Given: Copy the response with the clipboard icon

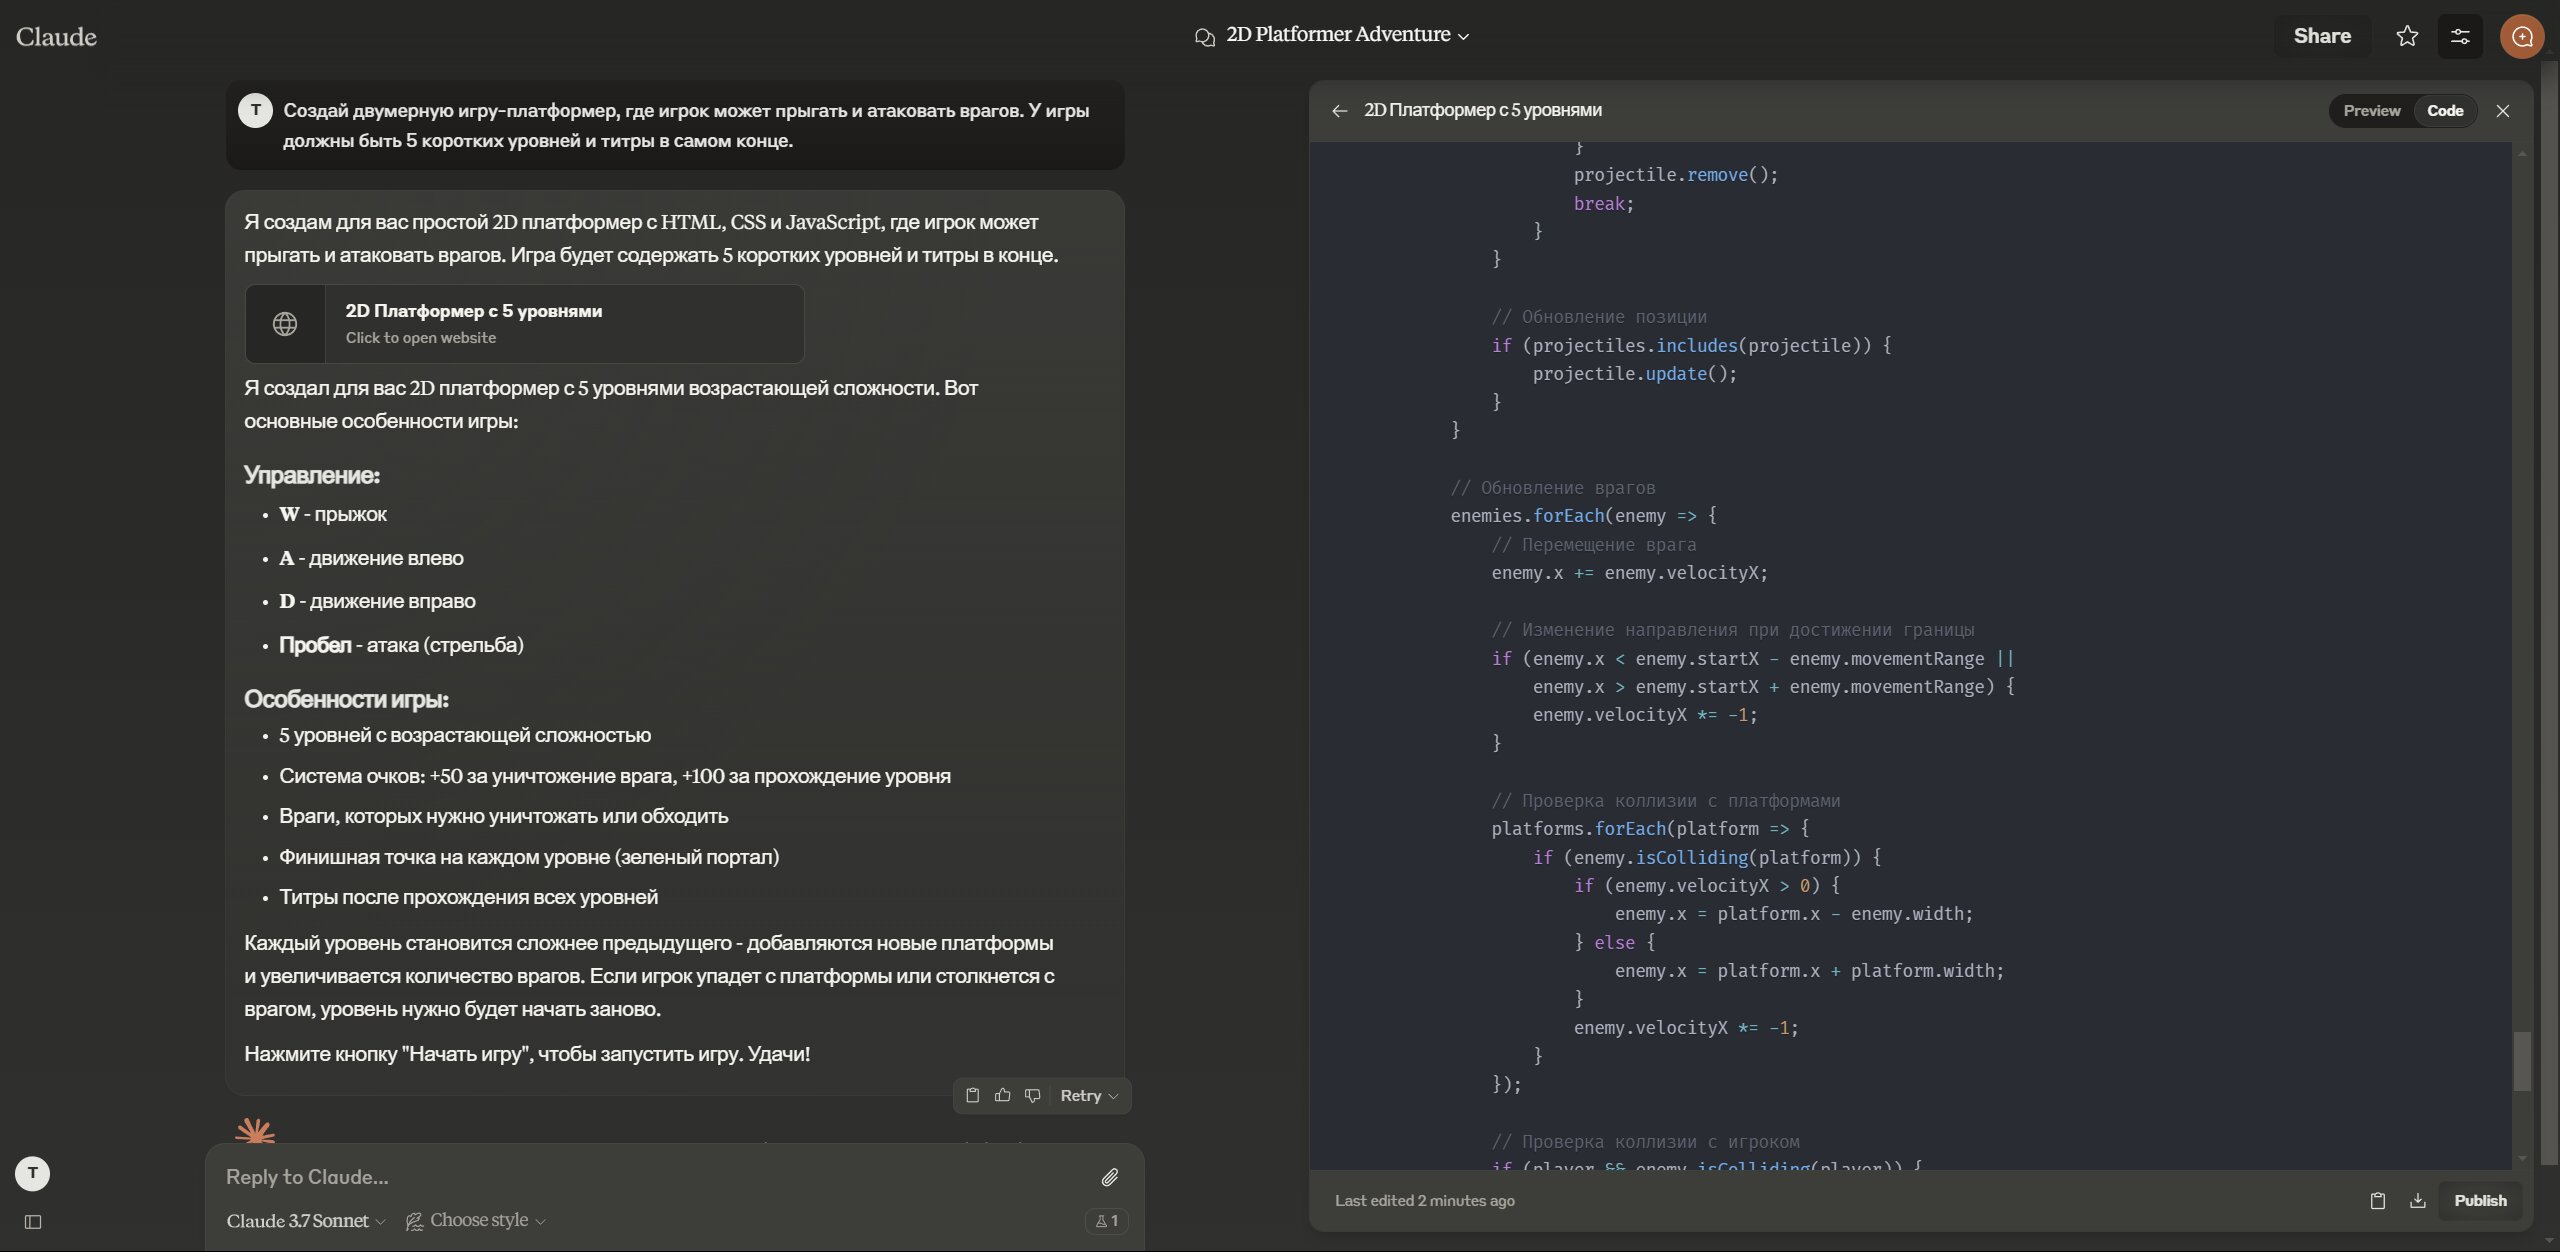Looking at the screenshot, I should click(x=972, y=1095).
